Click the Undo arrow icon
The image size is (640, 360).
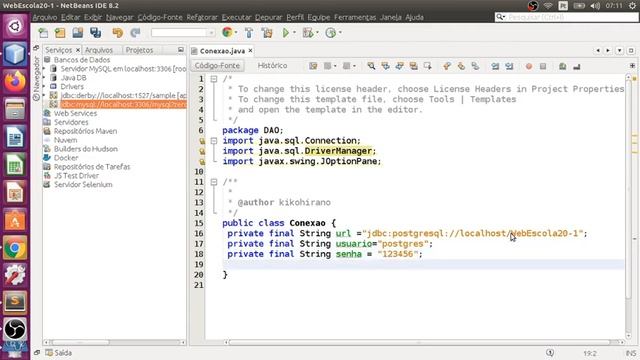click(118, 33)
